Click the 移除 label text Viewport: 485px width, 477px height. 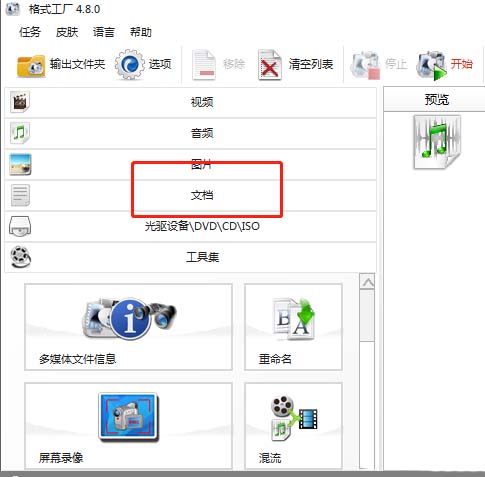pyautogui.click(x=234, y=64)
